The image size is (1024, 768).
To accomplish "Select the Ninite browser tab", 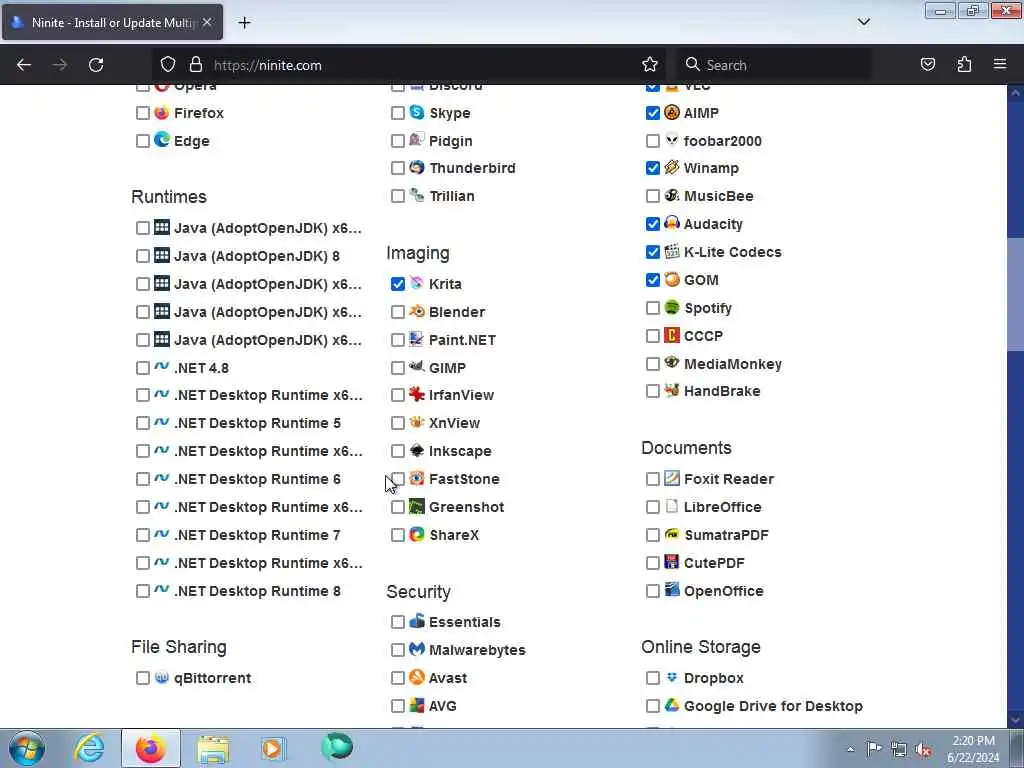I will tap(112, 23).
